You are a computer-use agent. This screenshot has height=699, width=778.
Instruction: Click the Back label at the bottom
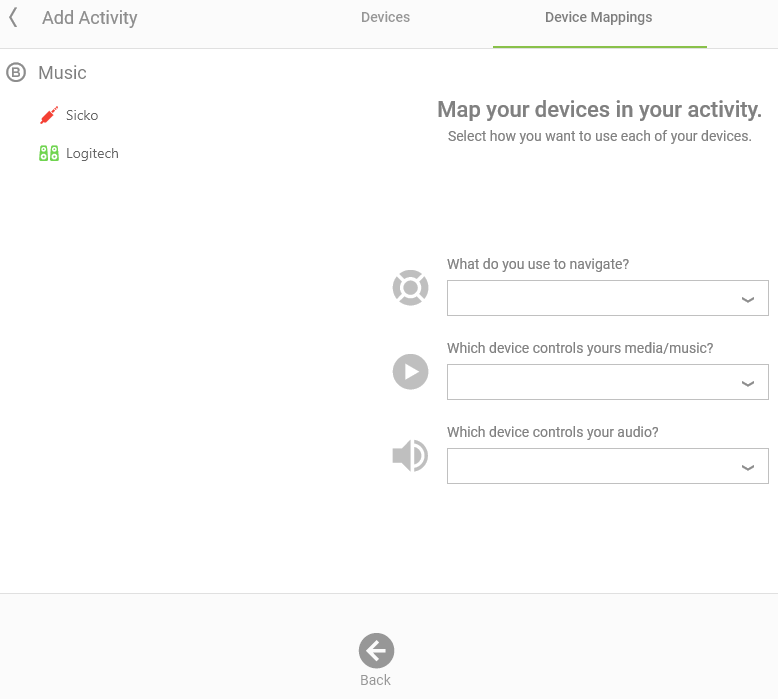point(376,680)
